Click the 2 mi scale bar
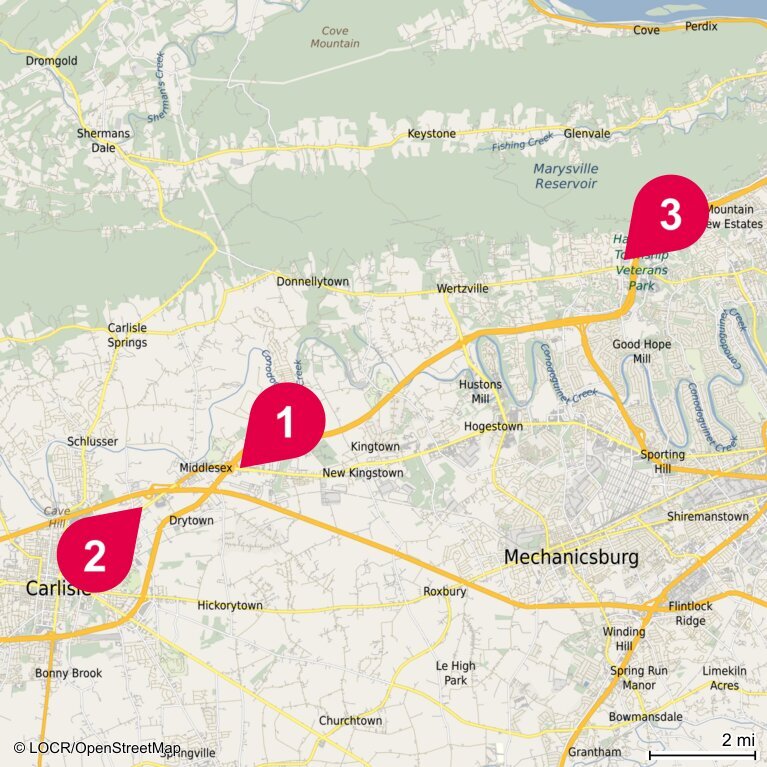This screenshot has height=767, width=767. (x=701, y=746)
